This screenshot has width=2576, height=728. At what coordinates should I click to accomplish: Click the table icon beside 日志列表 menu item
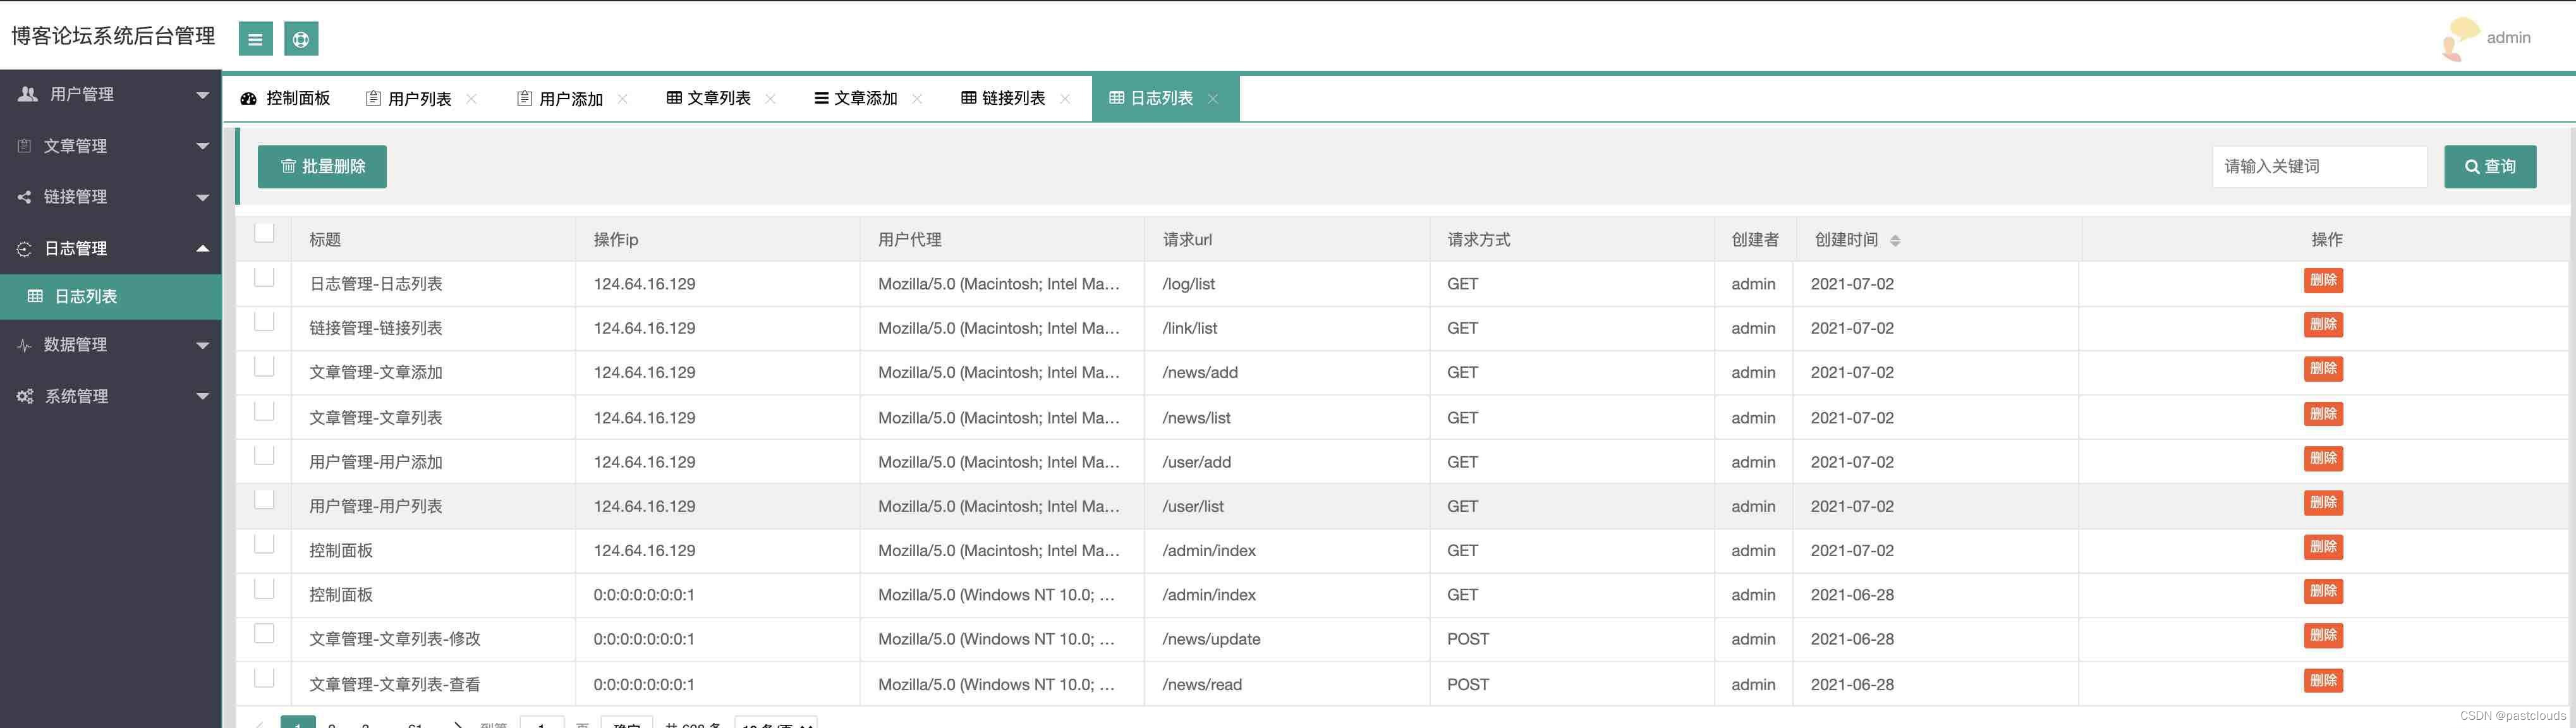(x=36, y=296)
